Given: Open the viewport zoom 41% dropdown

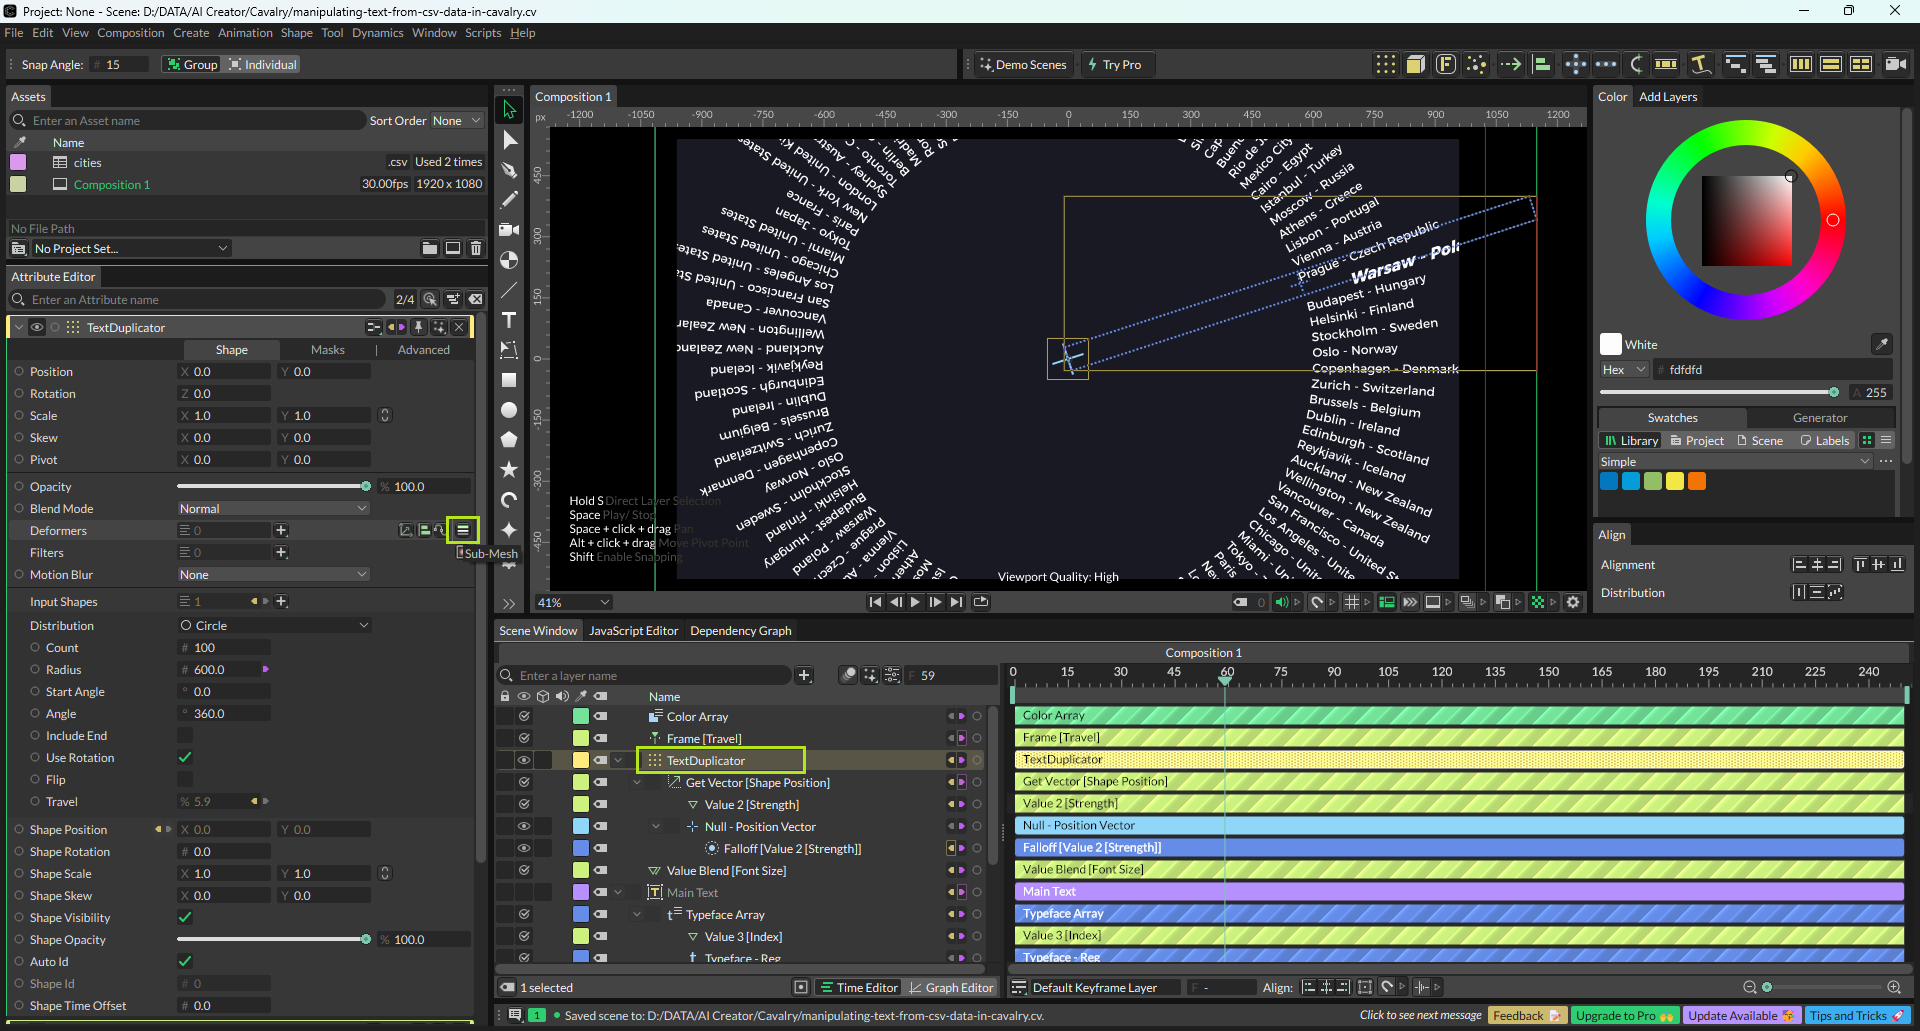Looking at the screenshot, I should point(574,602).
